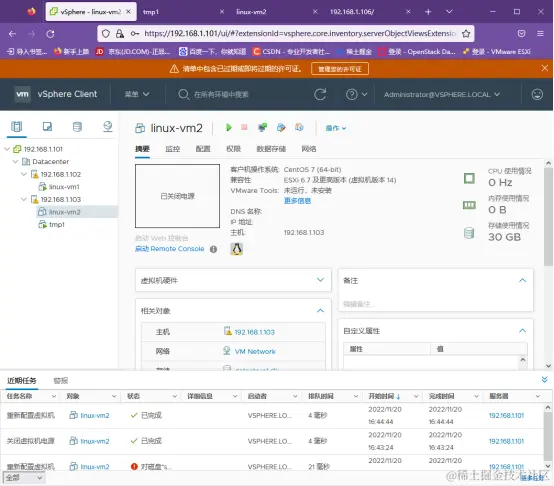The width and height of the screenshot is (554, 486).
Task: Open the help question mark menu
Action: [356, 94]
